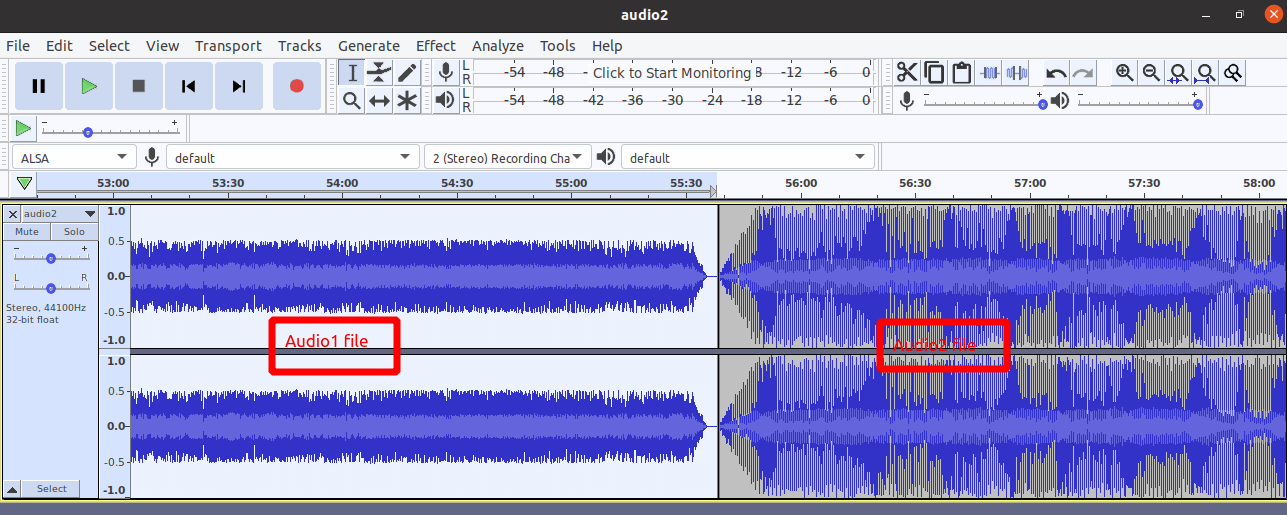Skip to End of the track
The image size is (1287, 515).
pyautogui.click(x=239, y=86)
